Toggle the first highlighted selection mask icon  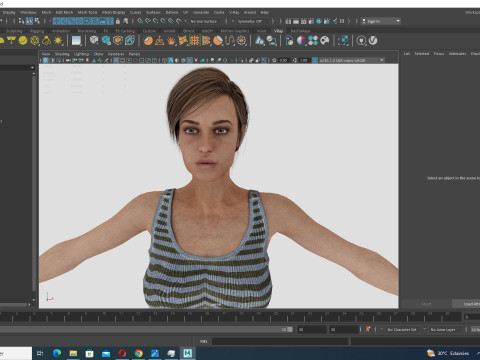coord(56,21)
